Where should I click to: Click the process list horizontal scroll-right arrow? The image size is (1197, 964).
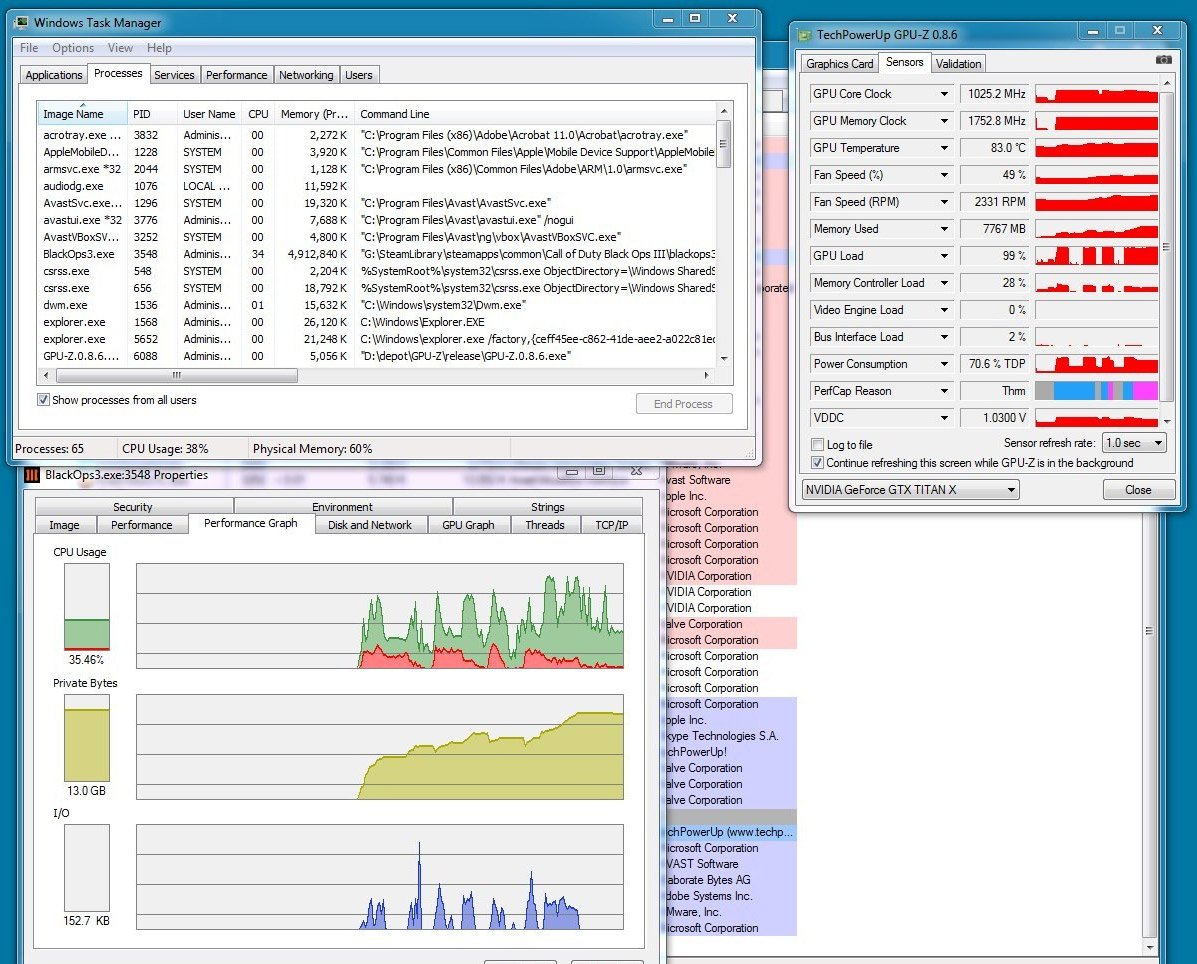(x=706, y=376)
